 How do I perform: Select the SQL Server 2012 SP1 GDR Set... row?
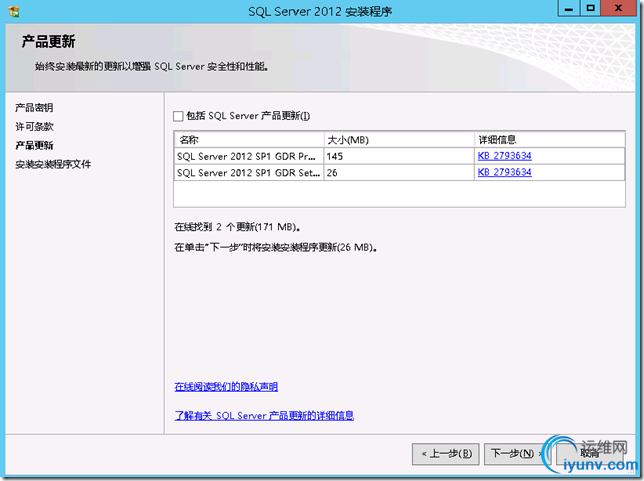[x=399, y=173]
